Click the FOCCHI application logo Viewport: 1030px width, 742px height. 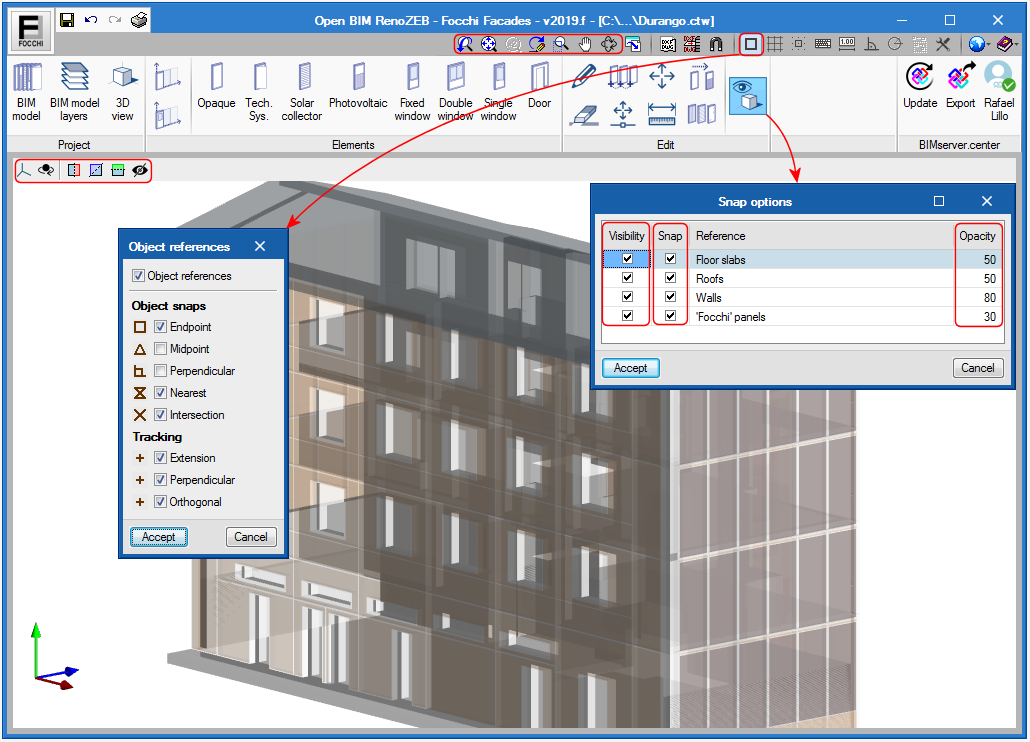pos(30,32)
